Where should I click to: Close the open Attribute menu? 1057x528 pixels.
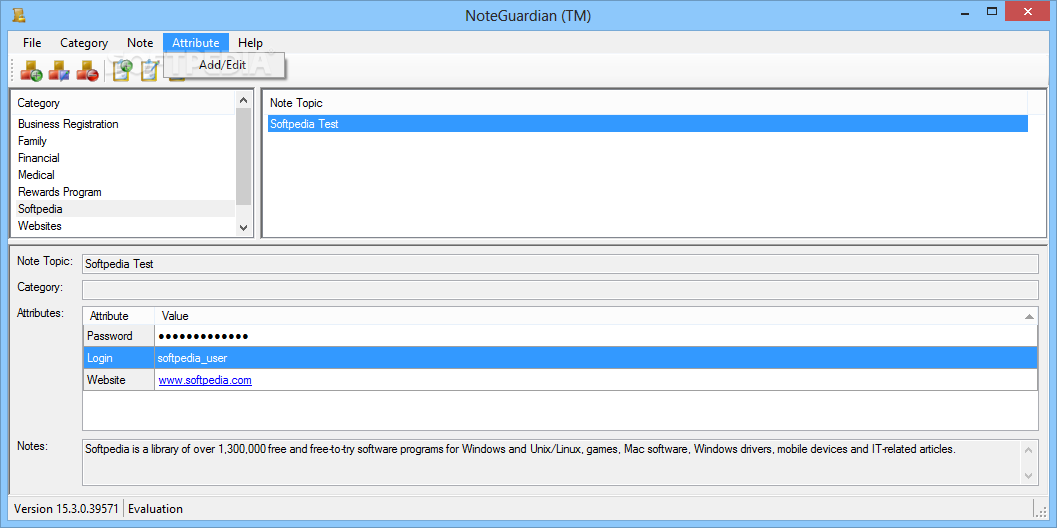pos(195,42)
